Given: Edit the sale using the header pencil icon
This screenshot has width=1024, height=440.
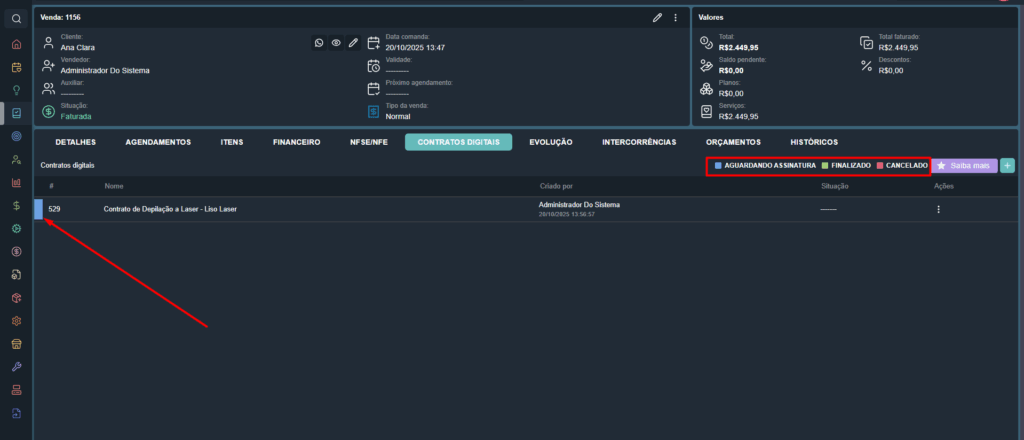Looking at the screenshot, I should [x=657, y=17].
